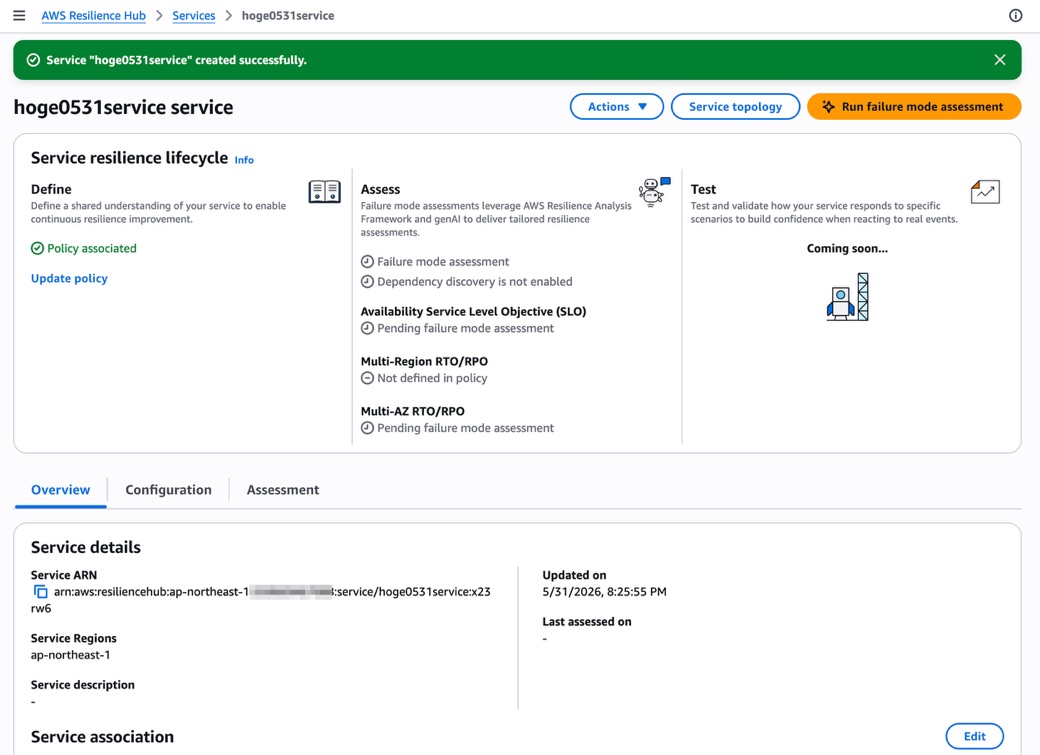Run failure mode assessment
This screenshot has height=755, width=1040.
click(914, 107)
